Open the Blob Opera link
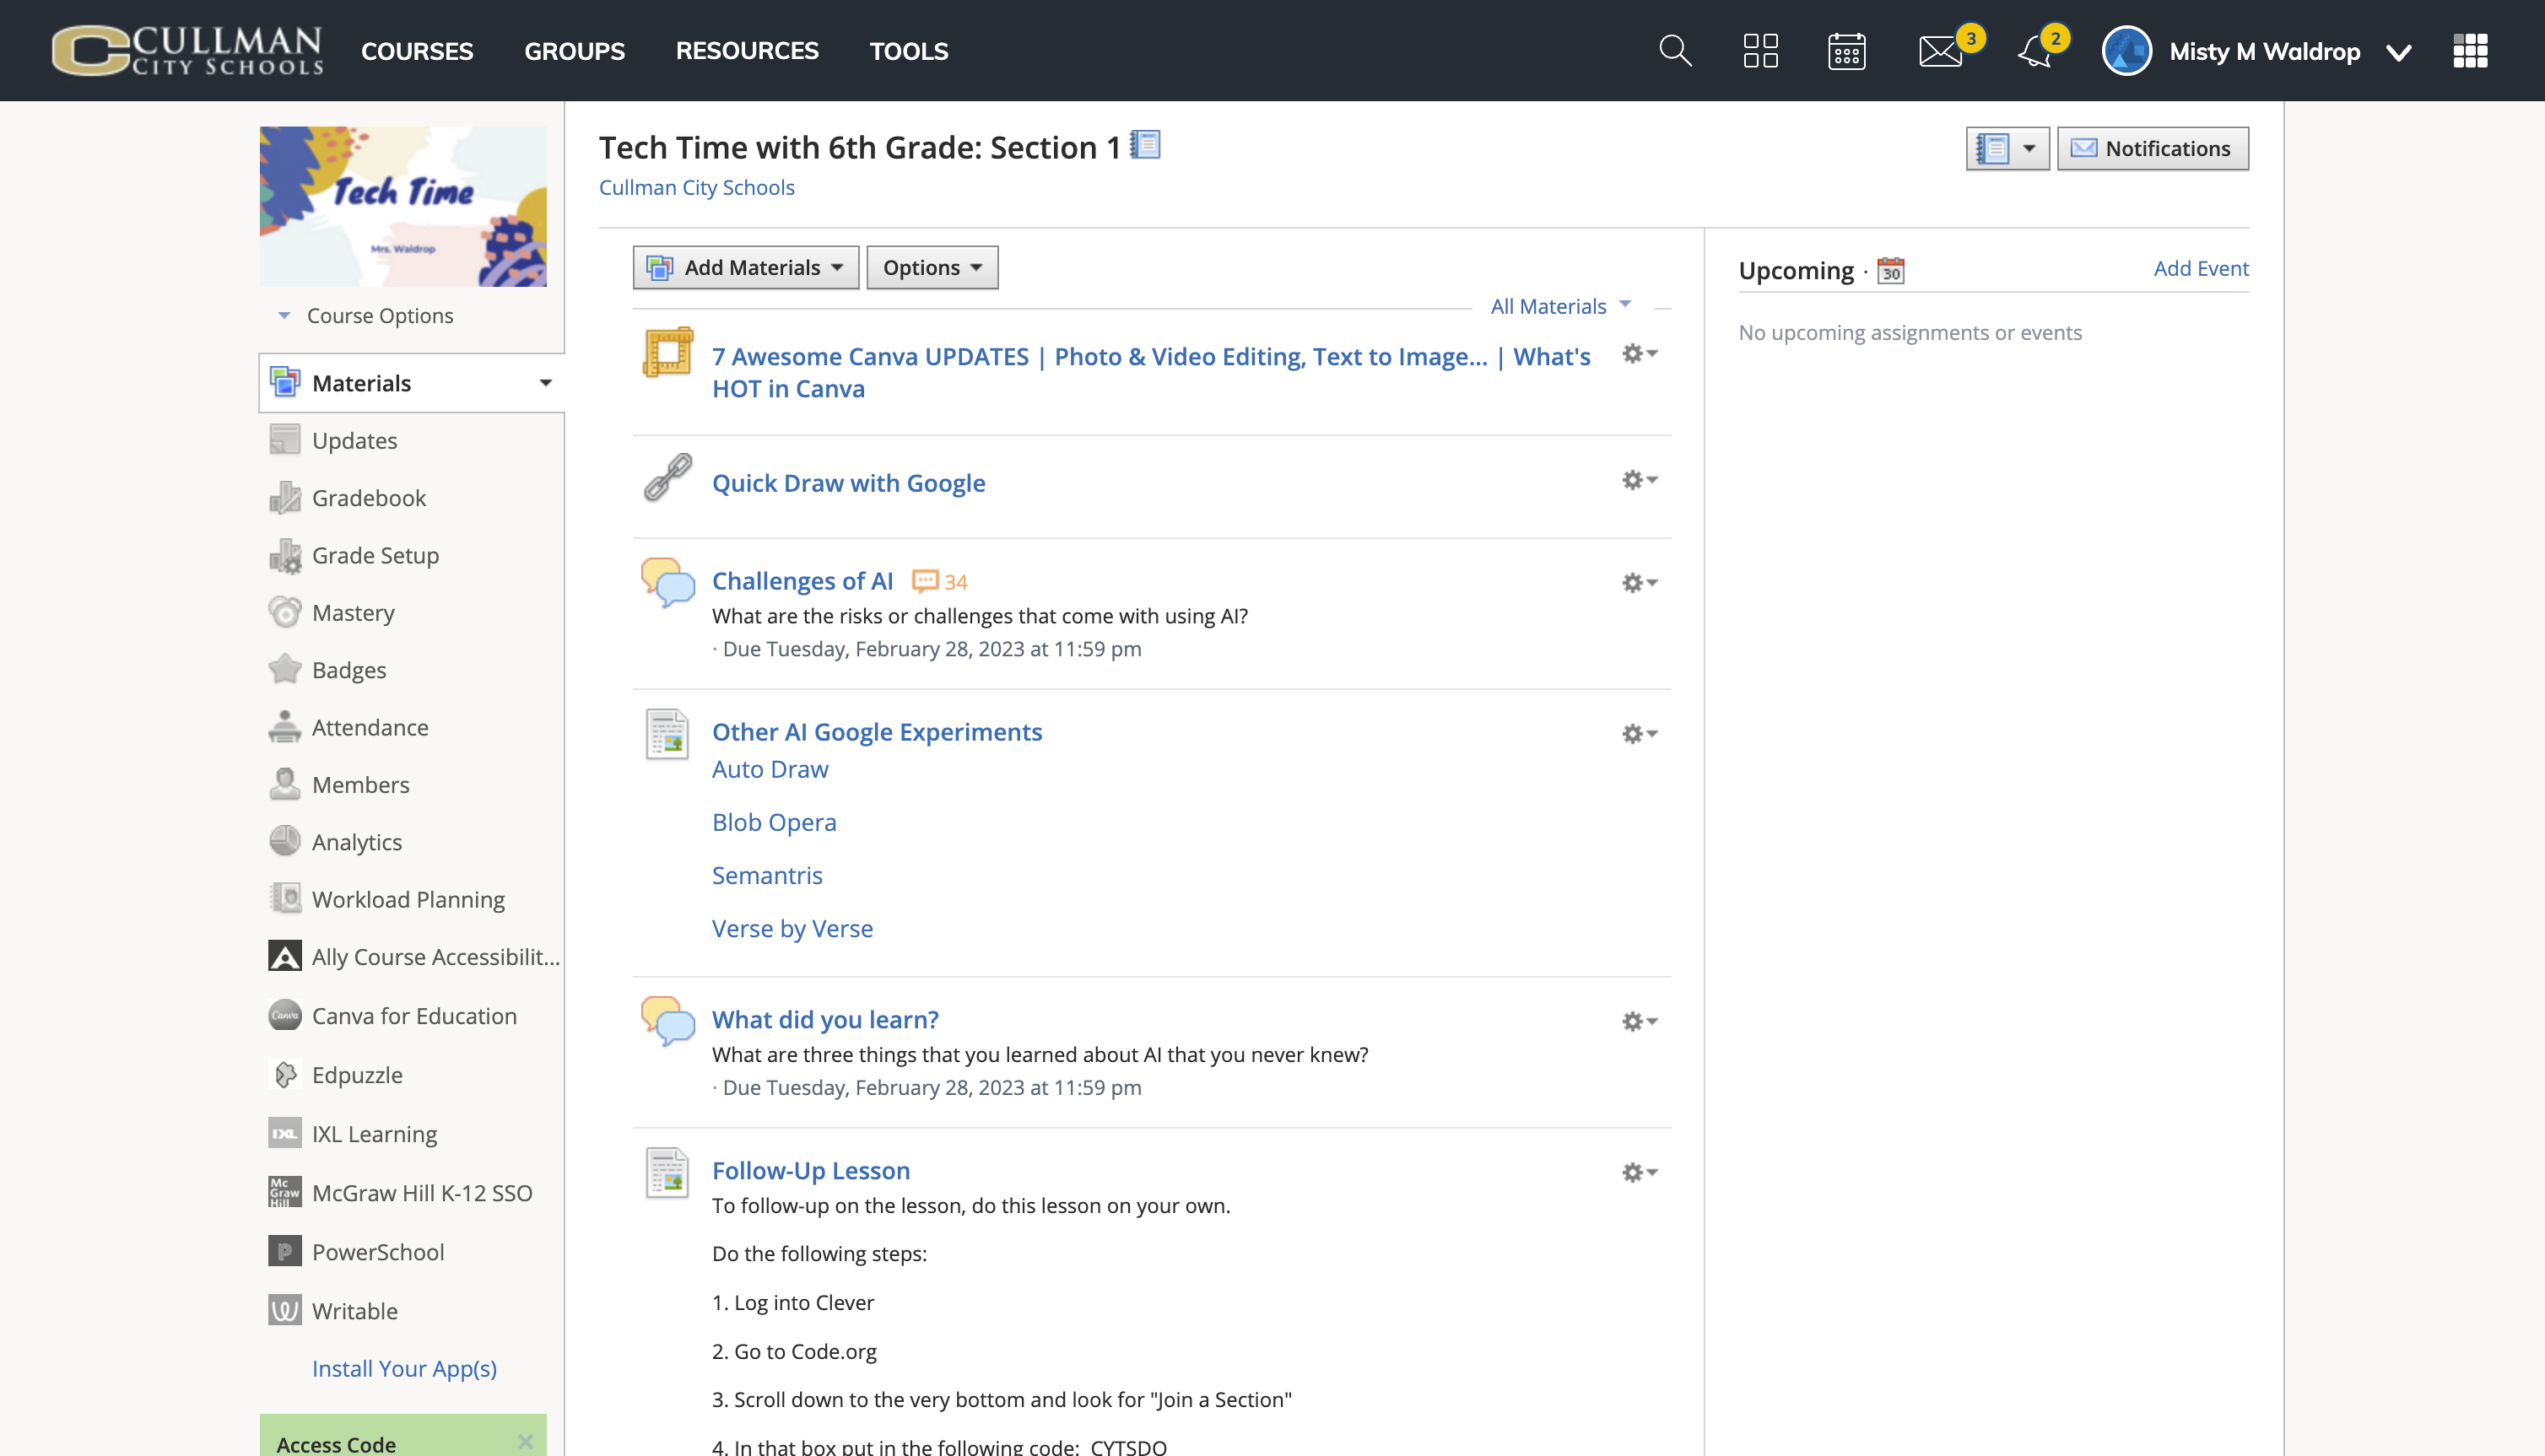 tap(774, 822)
